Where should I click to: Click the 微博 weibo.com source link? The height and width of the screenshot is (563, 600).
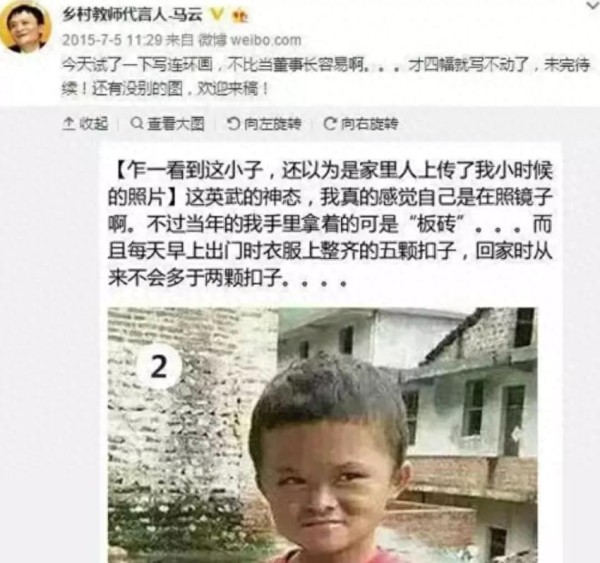pyautogui.click(x=250, y=40)
